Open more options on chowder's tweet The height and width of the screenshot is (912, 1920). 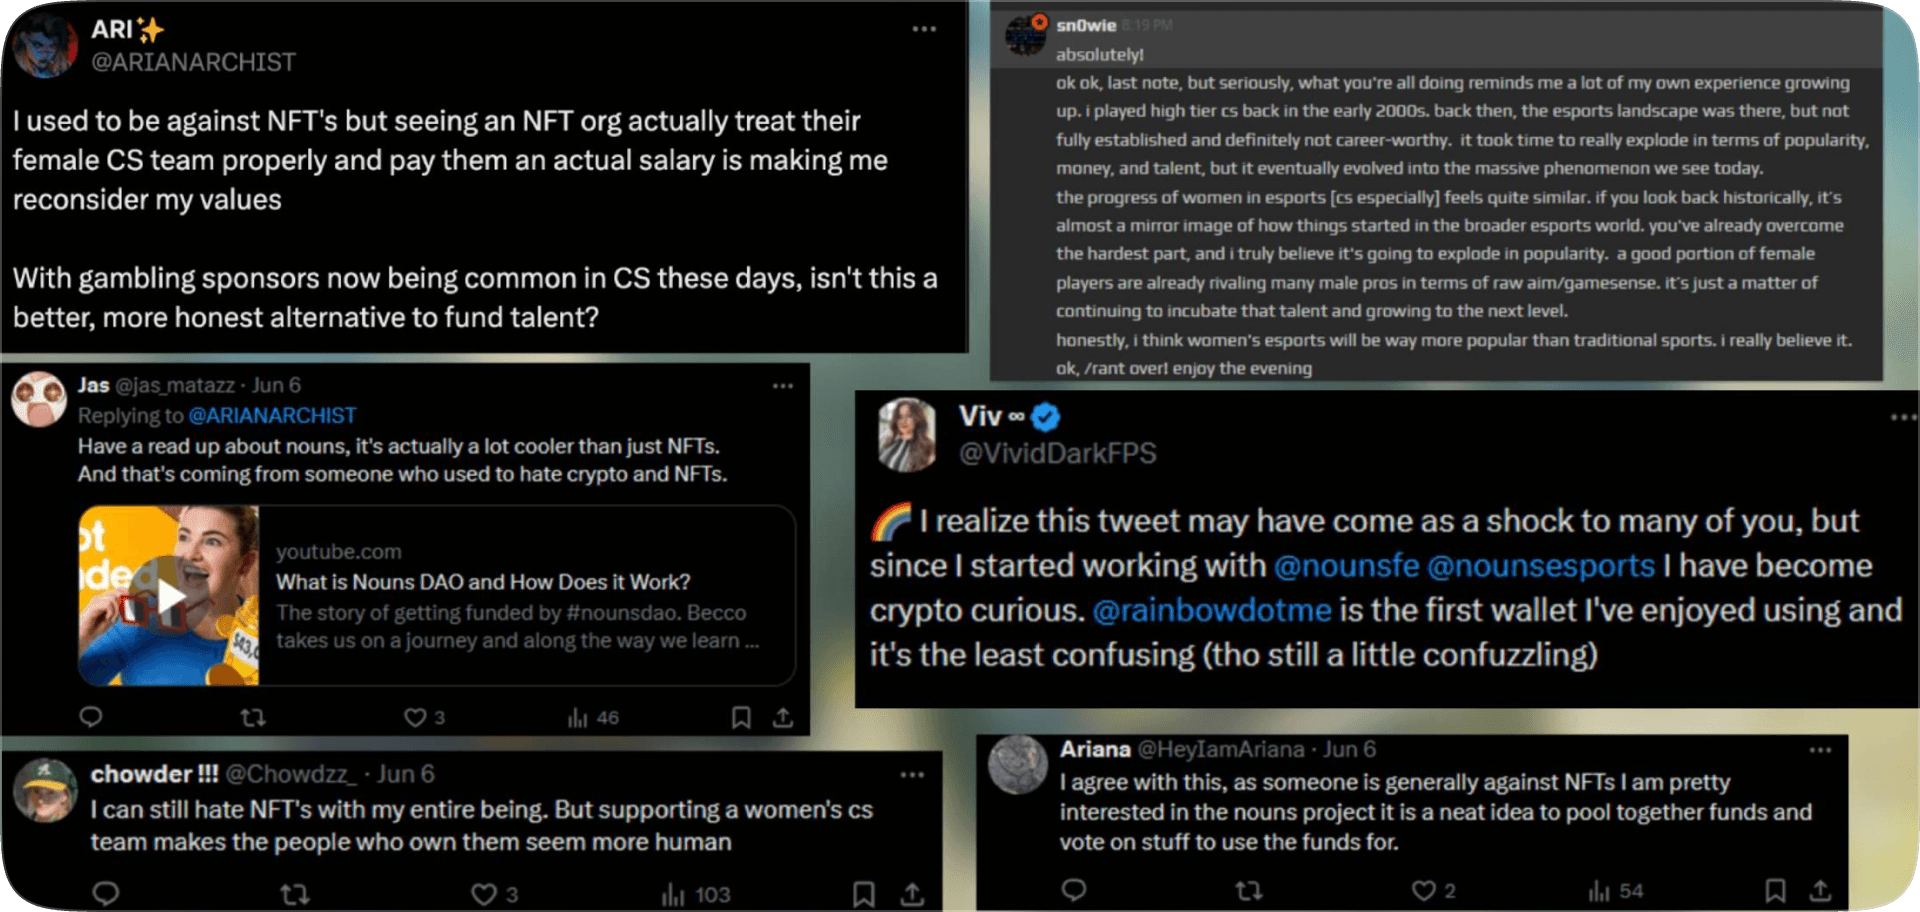click(x=912, y=775)
